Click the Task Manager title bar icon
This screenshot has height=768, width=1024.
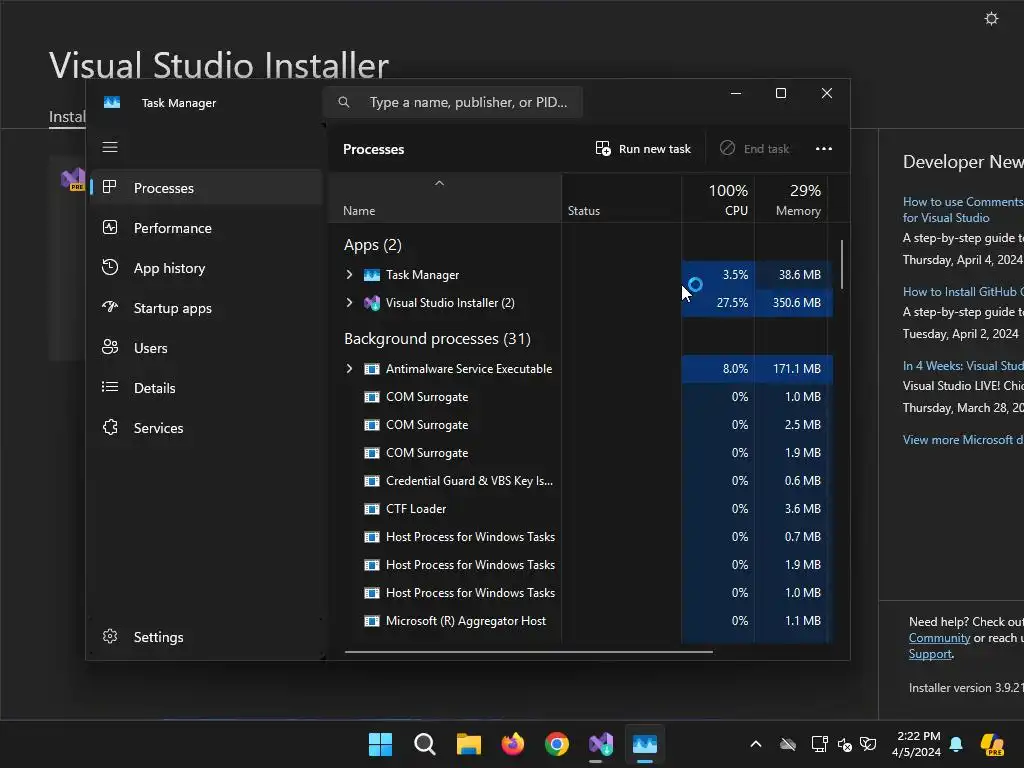112,103
